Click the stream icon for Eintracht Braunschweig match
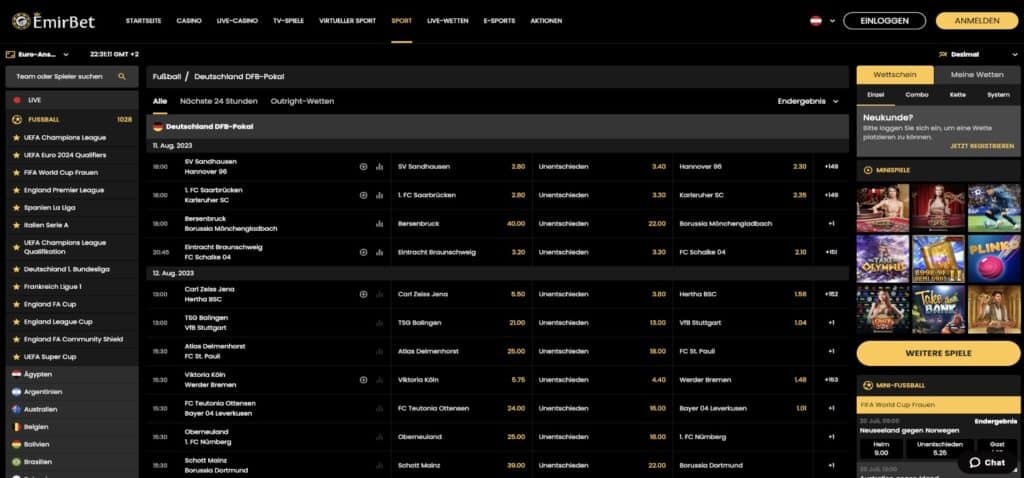The image size is (1024, 478). pyautogui.click(x=364, y=252)
